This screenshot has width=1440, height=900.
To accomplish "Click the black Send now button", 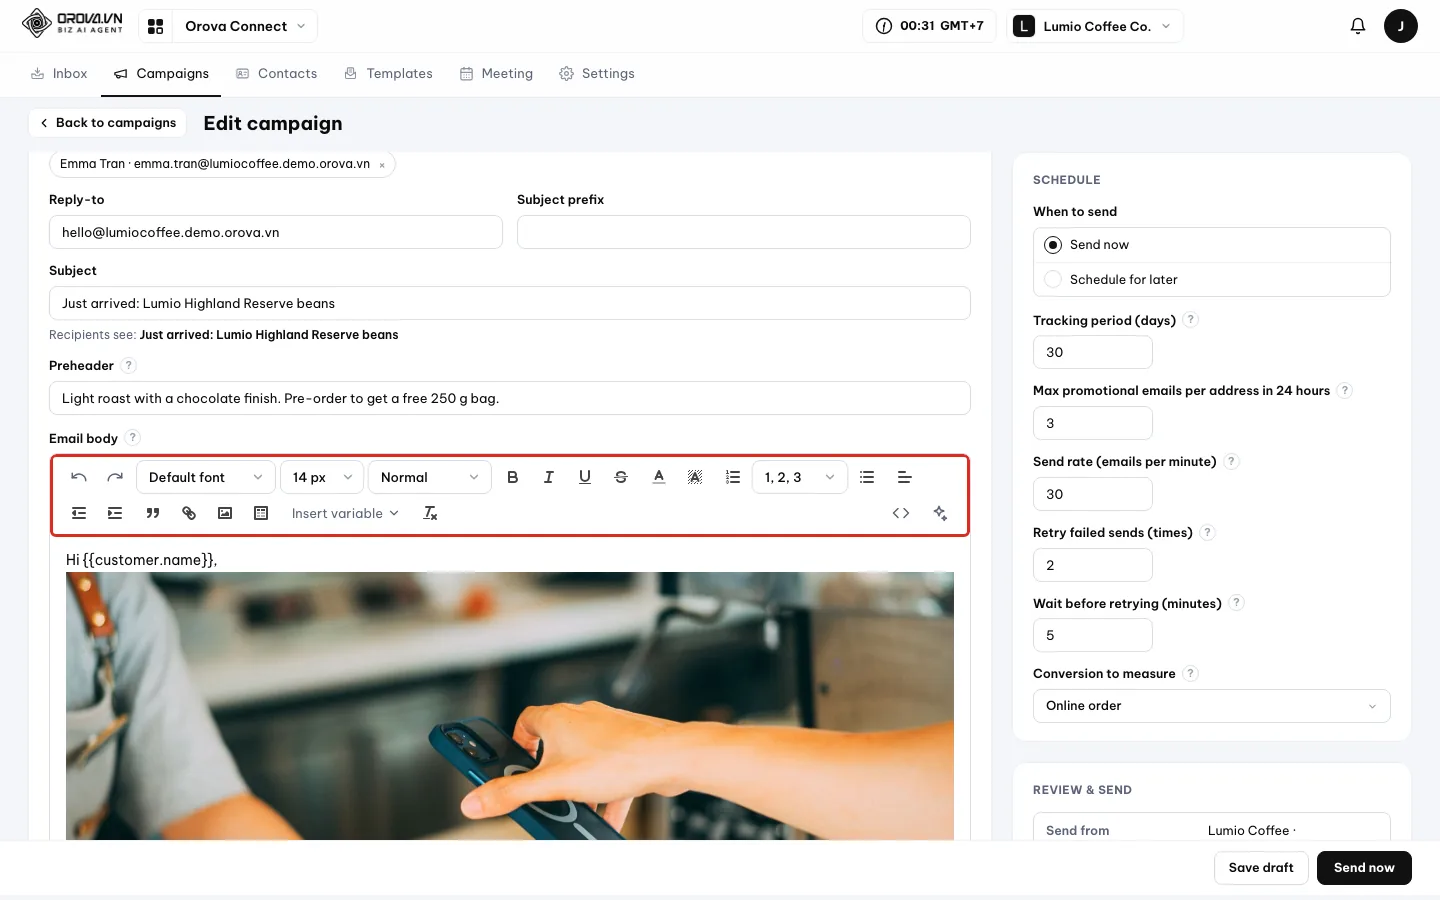I will [1364, 868].
